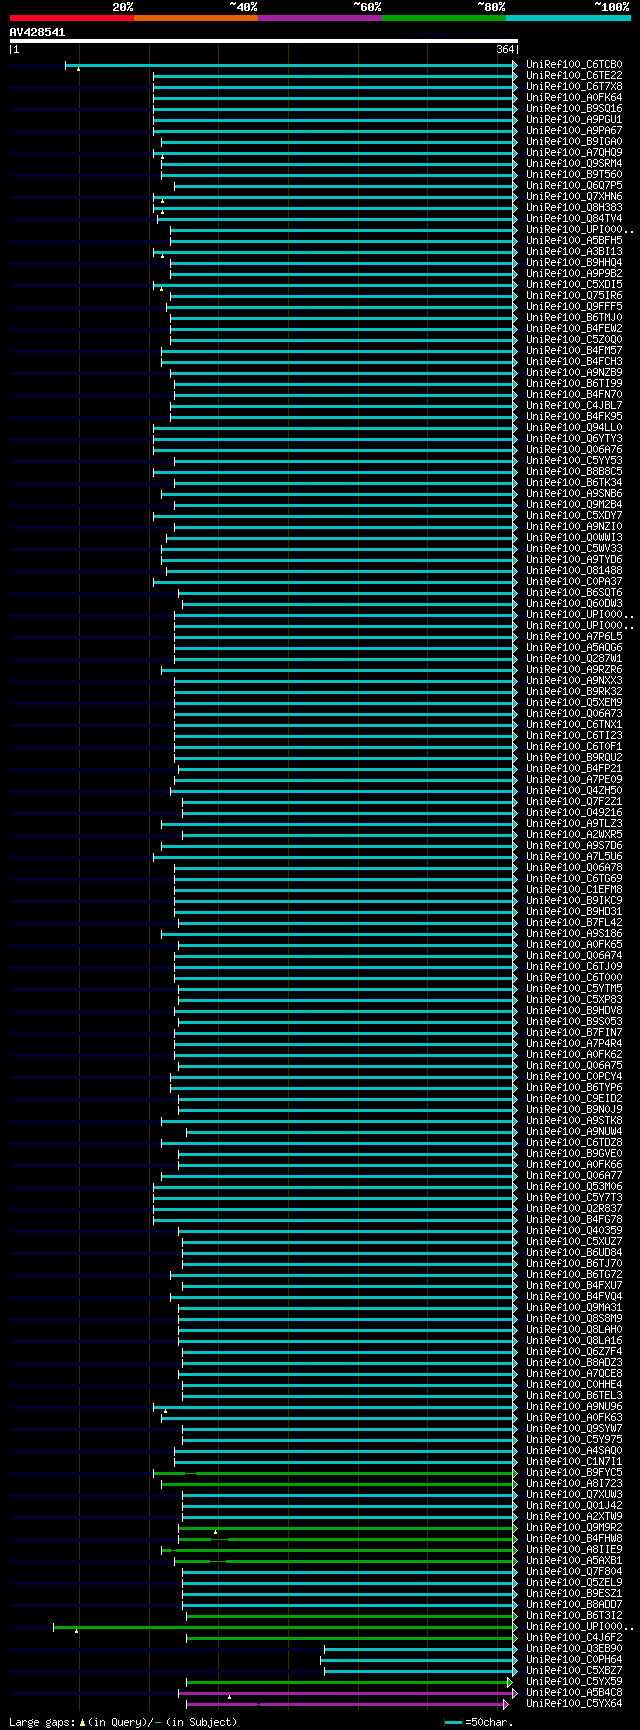Select the UniRef100_A0FK64 label

click(574, 98)
